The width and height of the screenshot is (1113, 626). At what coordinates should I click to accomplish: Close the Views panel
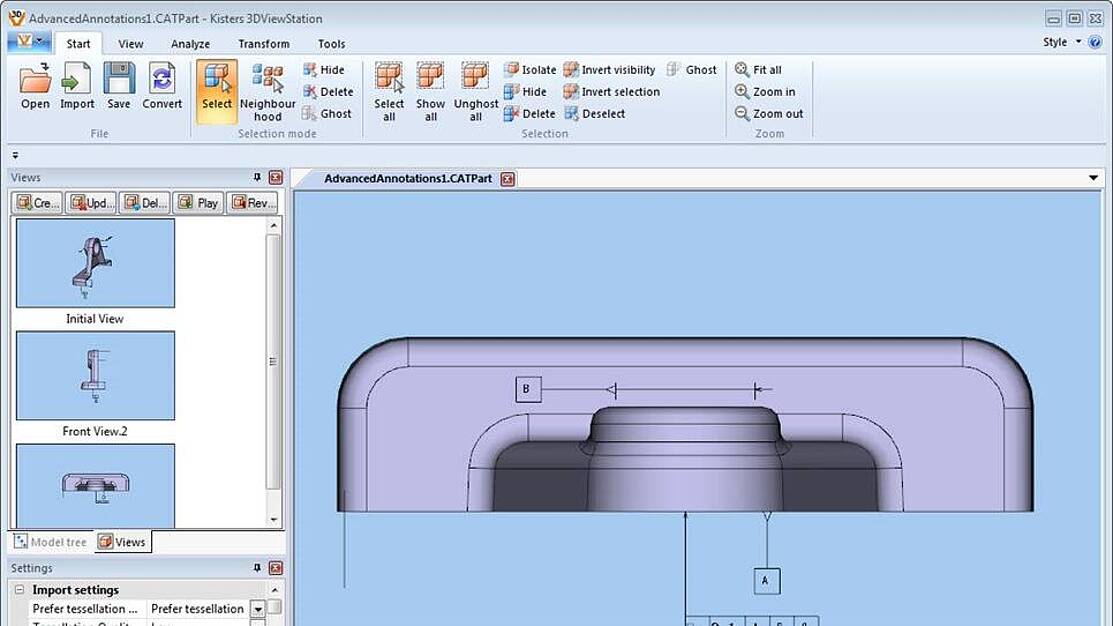[x=275, y=177]
